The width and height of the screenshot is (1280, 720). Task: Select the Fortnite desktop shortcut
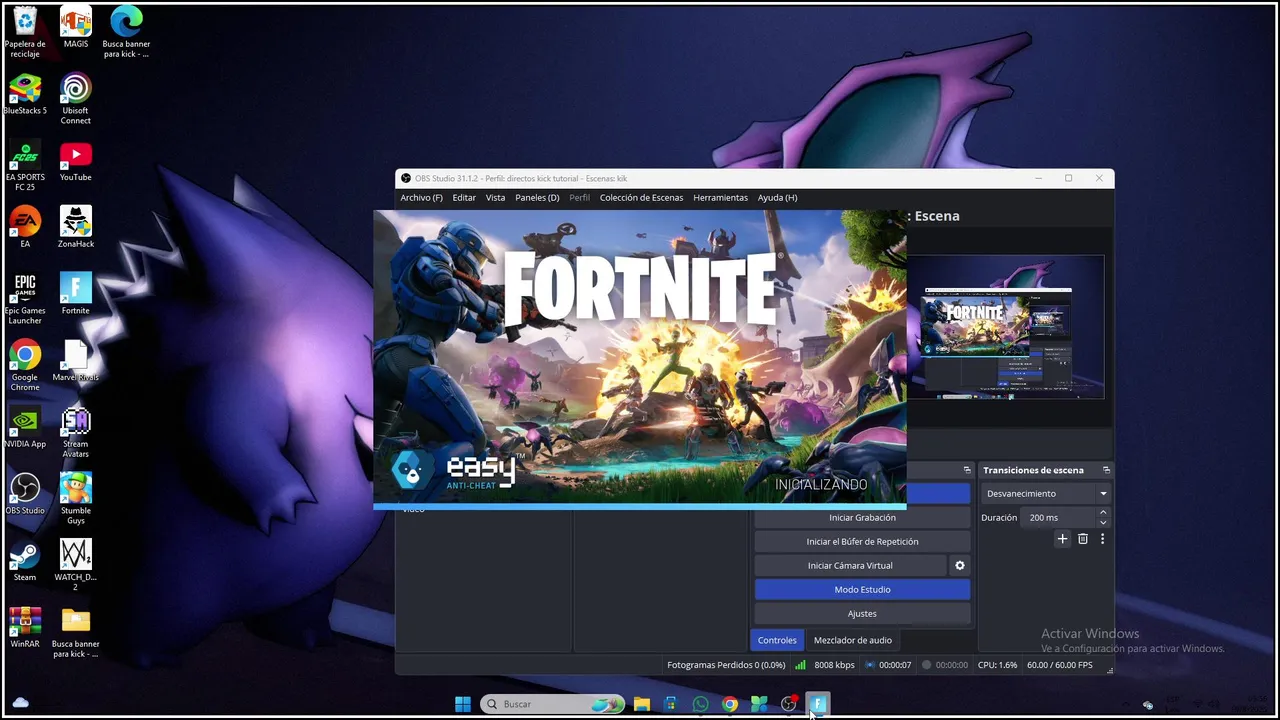(75, 294)
